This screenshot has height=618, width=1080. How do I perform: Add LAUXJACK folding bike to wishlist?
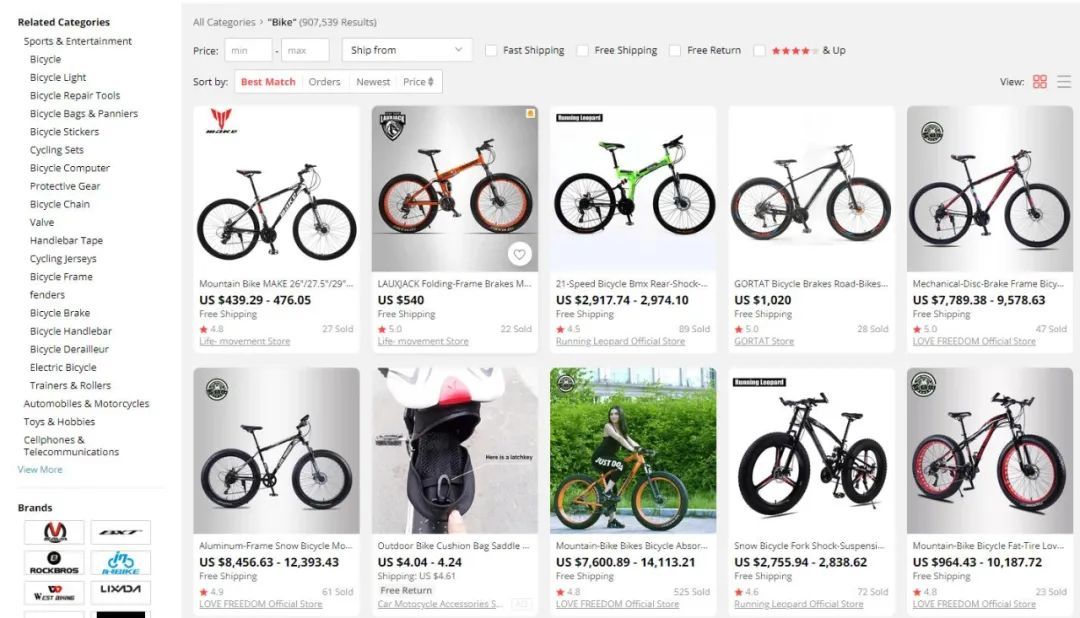519,255
